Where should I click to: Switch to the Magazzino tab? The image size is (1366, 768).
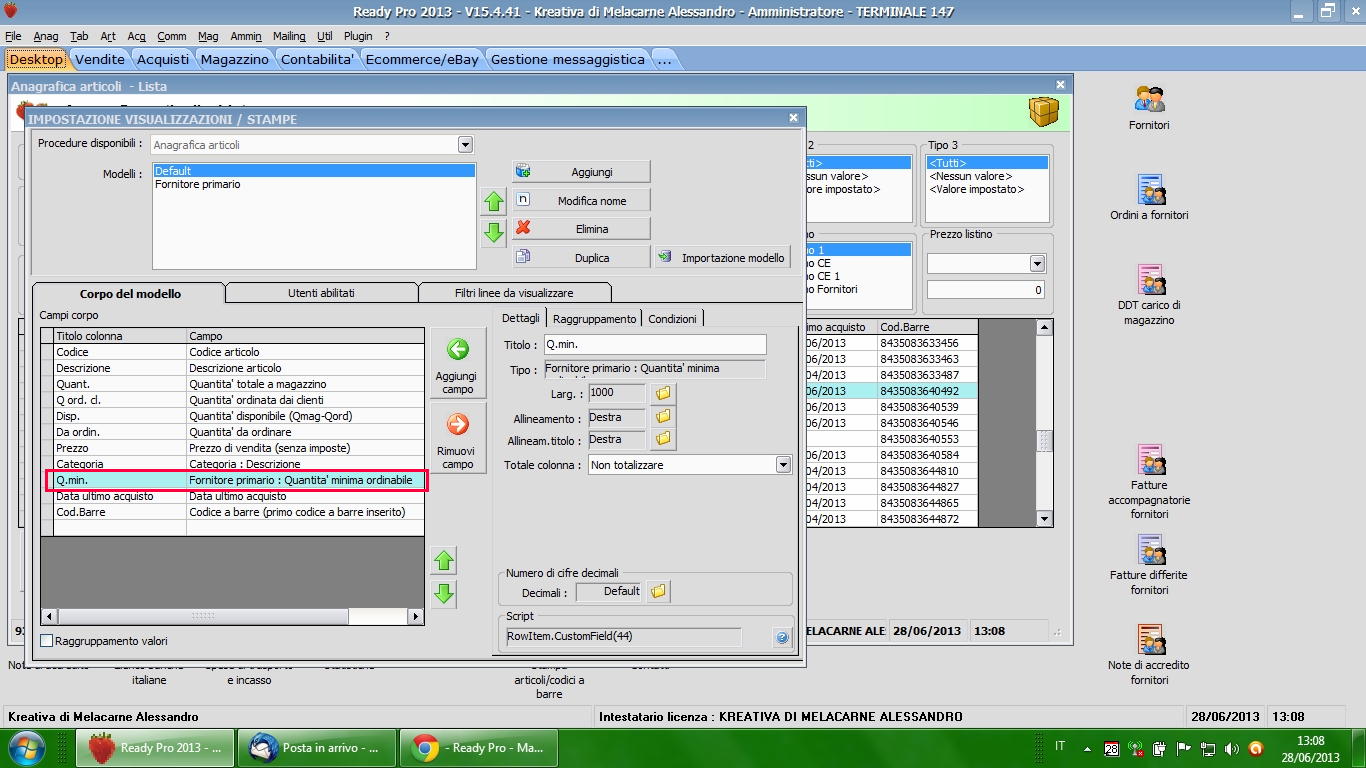235,59
